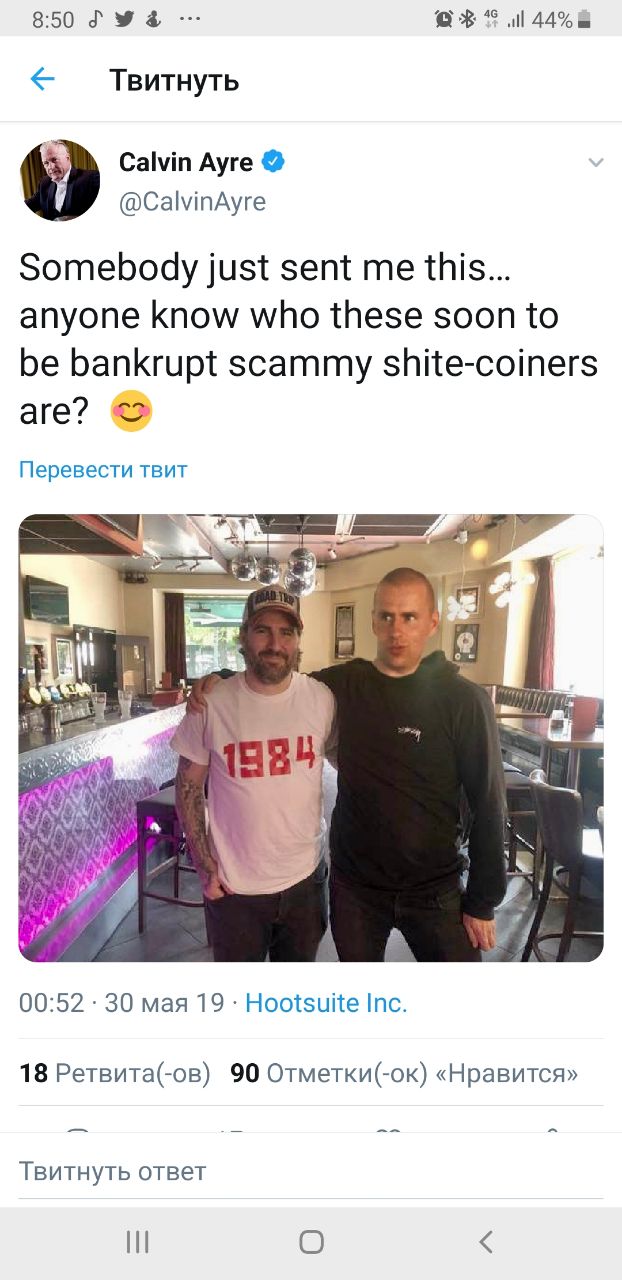622x1280 pixels.
Task: Expand the tweet options chevron
Action: (x=595, y=162)
